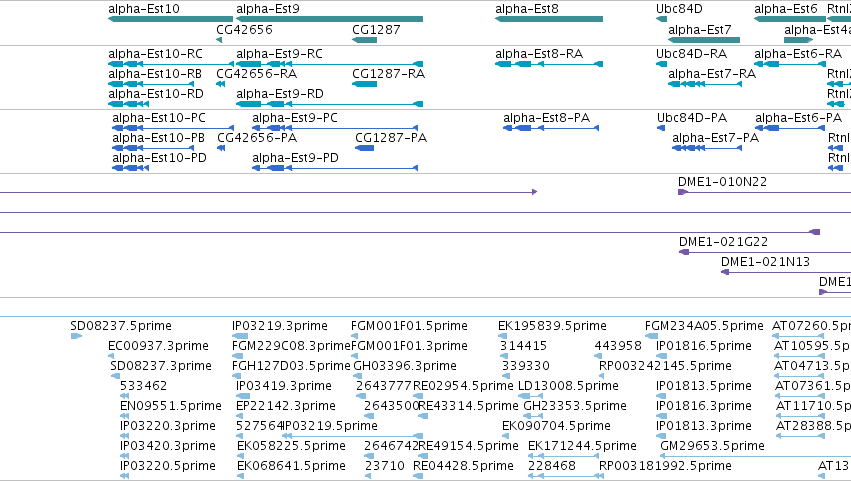851x481 pixels.
Task: Click EST IP03220.3prime
Action: (x=124, y=436)
